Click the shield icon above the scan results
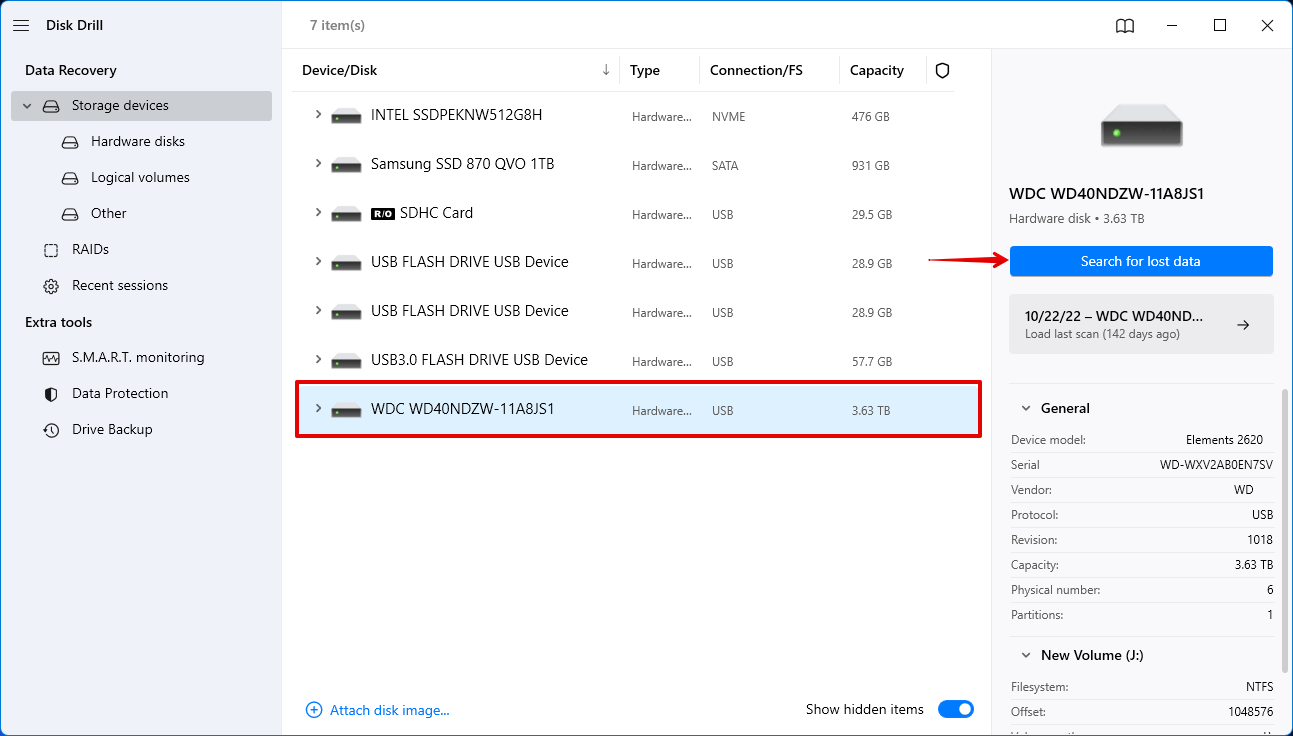Image resolution: width=1293 pixels, height=736 pixels. (941, 70)
